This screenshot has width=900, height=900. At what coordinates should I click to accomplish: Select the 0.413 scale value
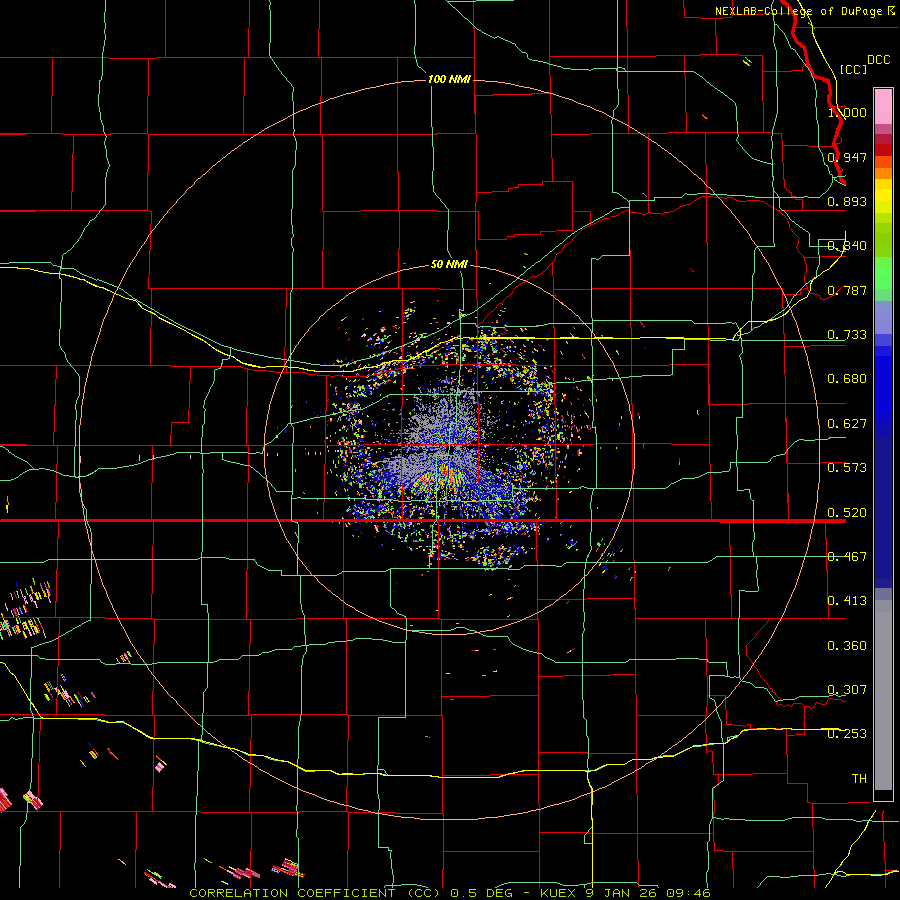tap(847, 601)
